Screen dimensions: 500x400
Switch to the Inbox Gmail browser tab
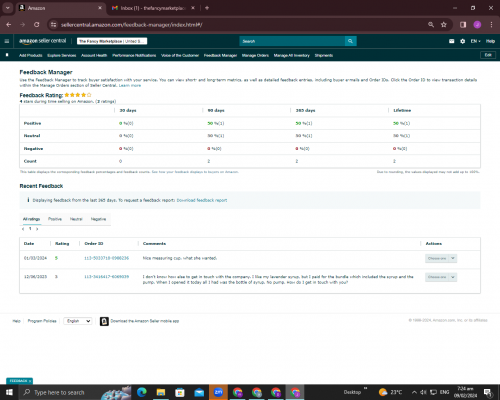pos(153,8)
